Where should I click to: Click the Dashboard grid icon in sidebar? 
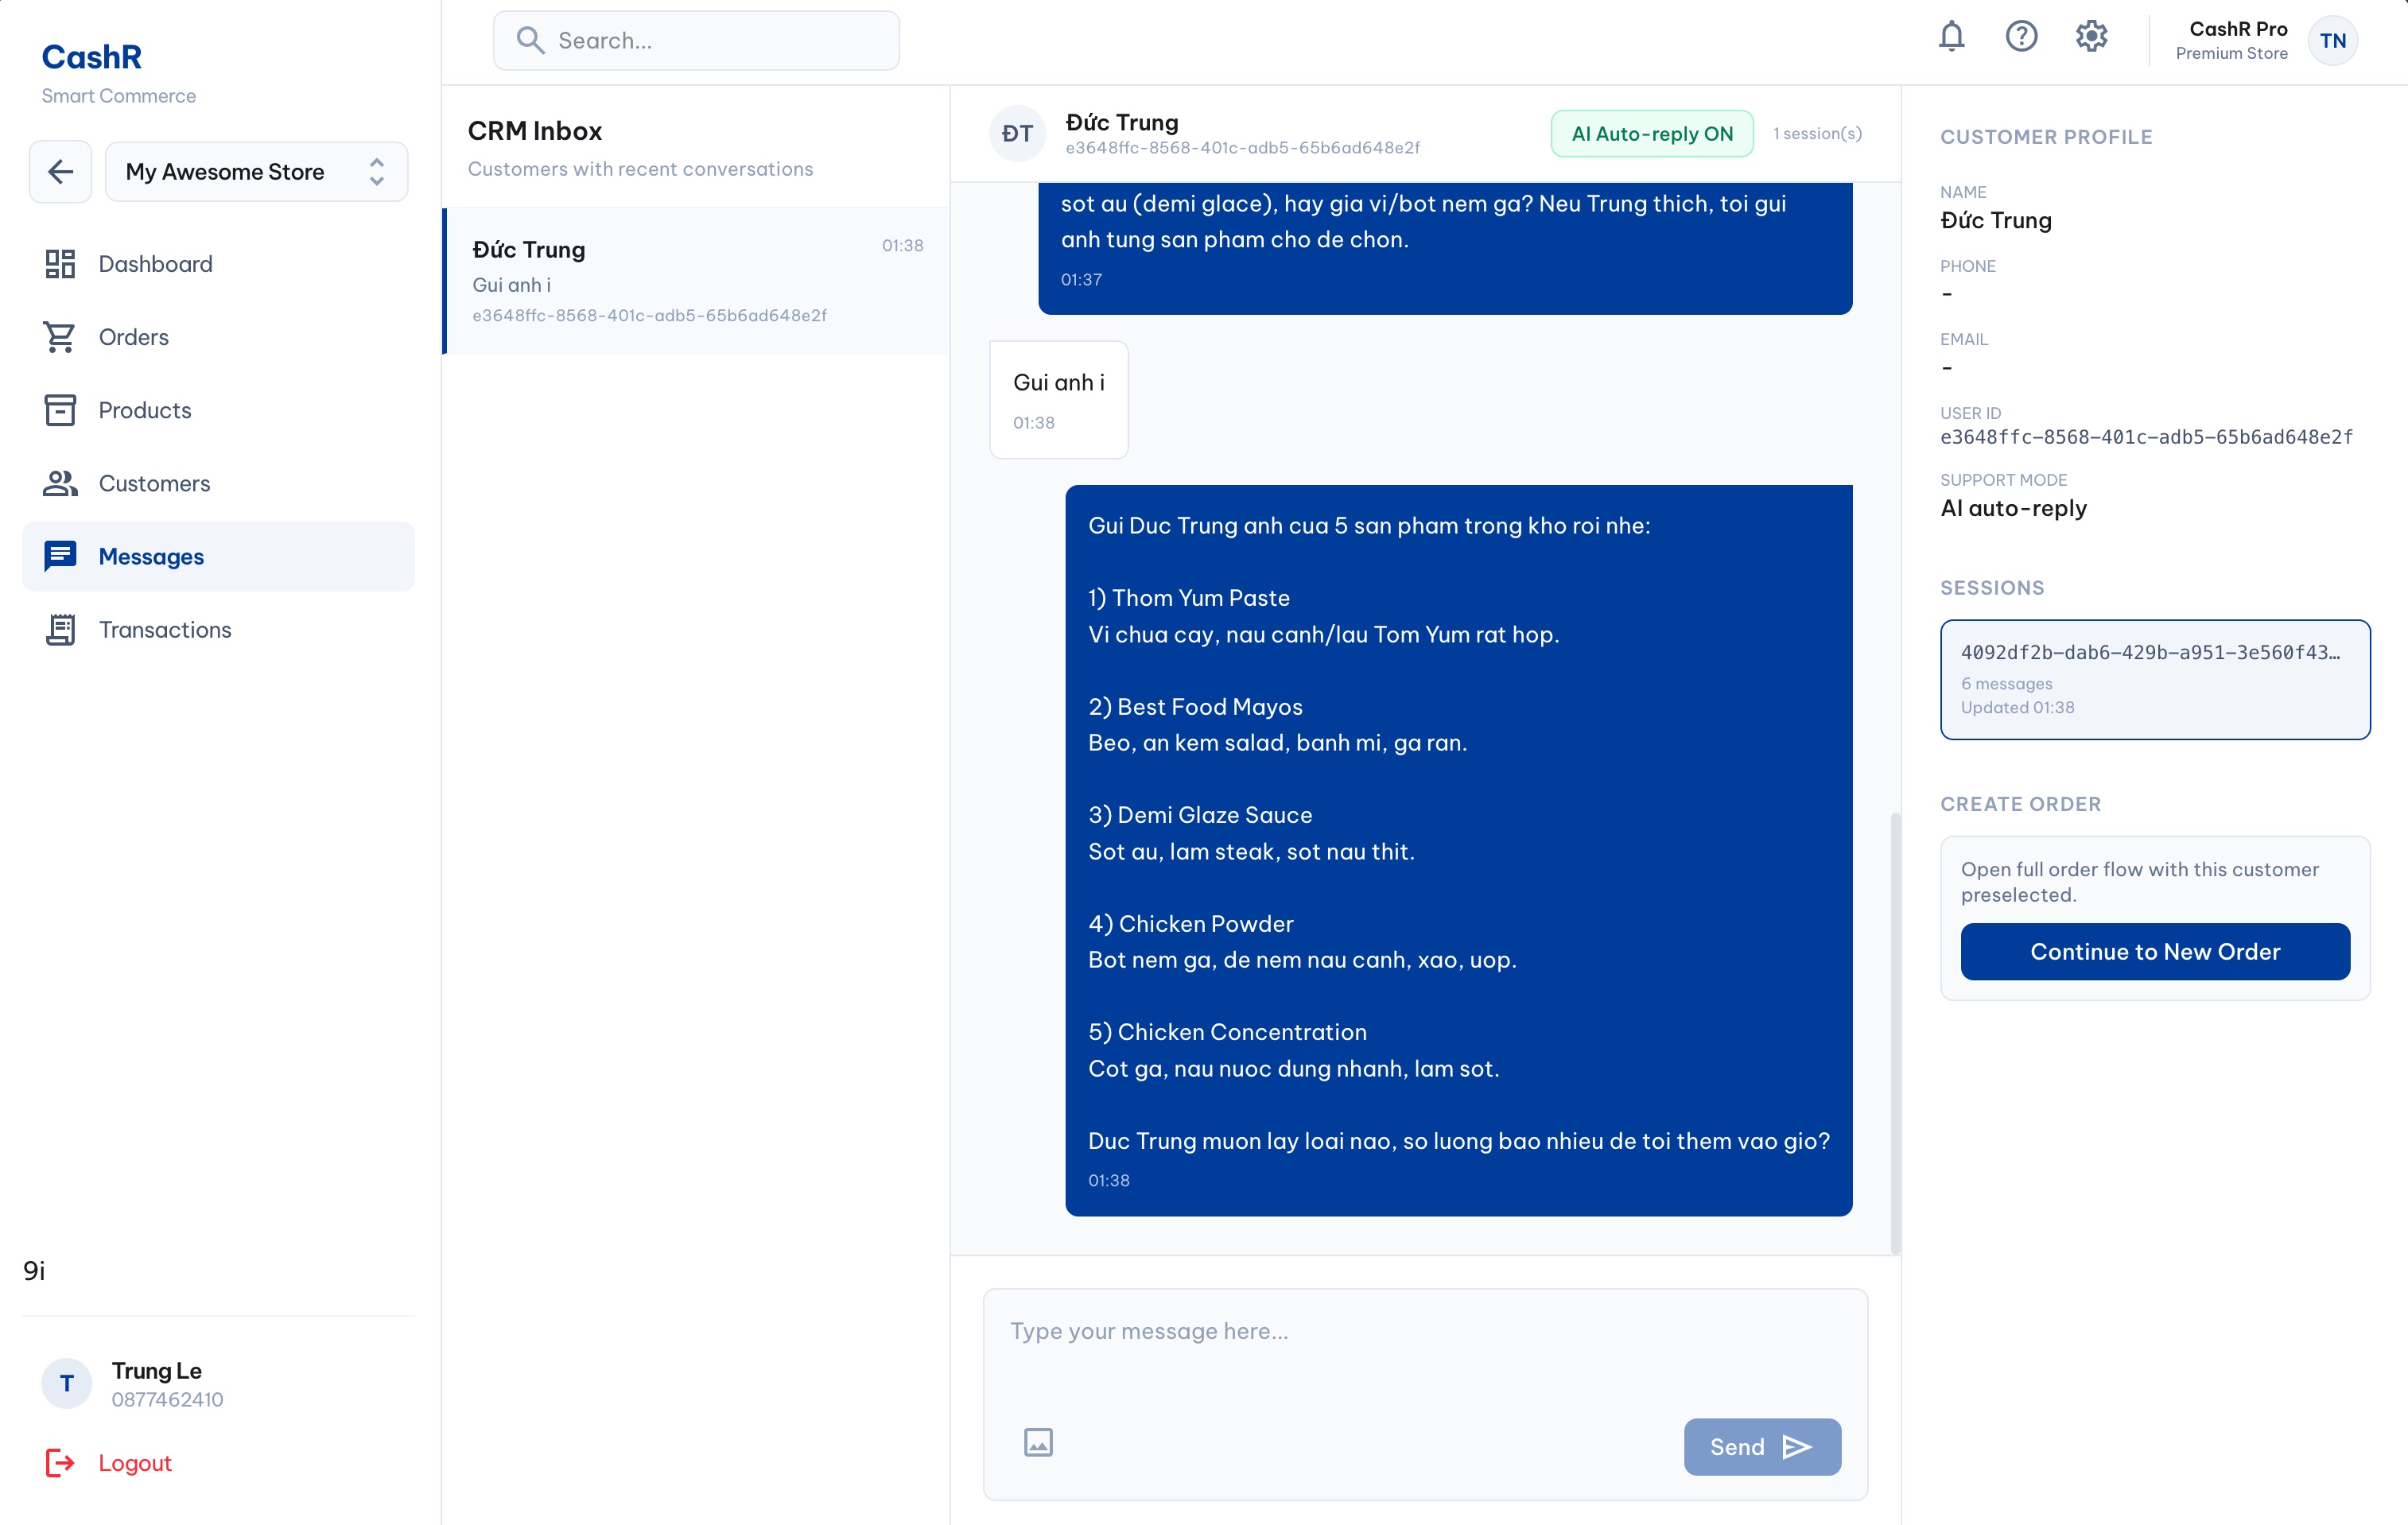point(60,264)
